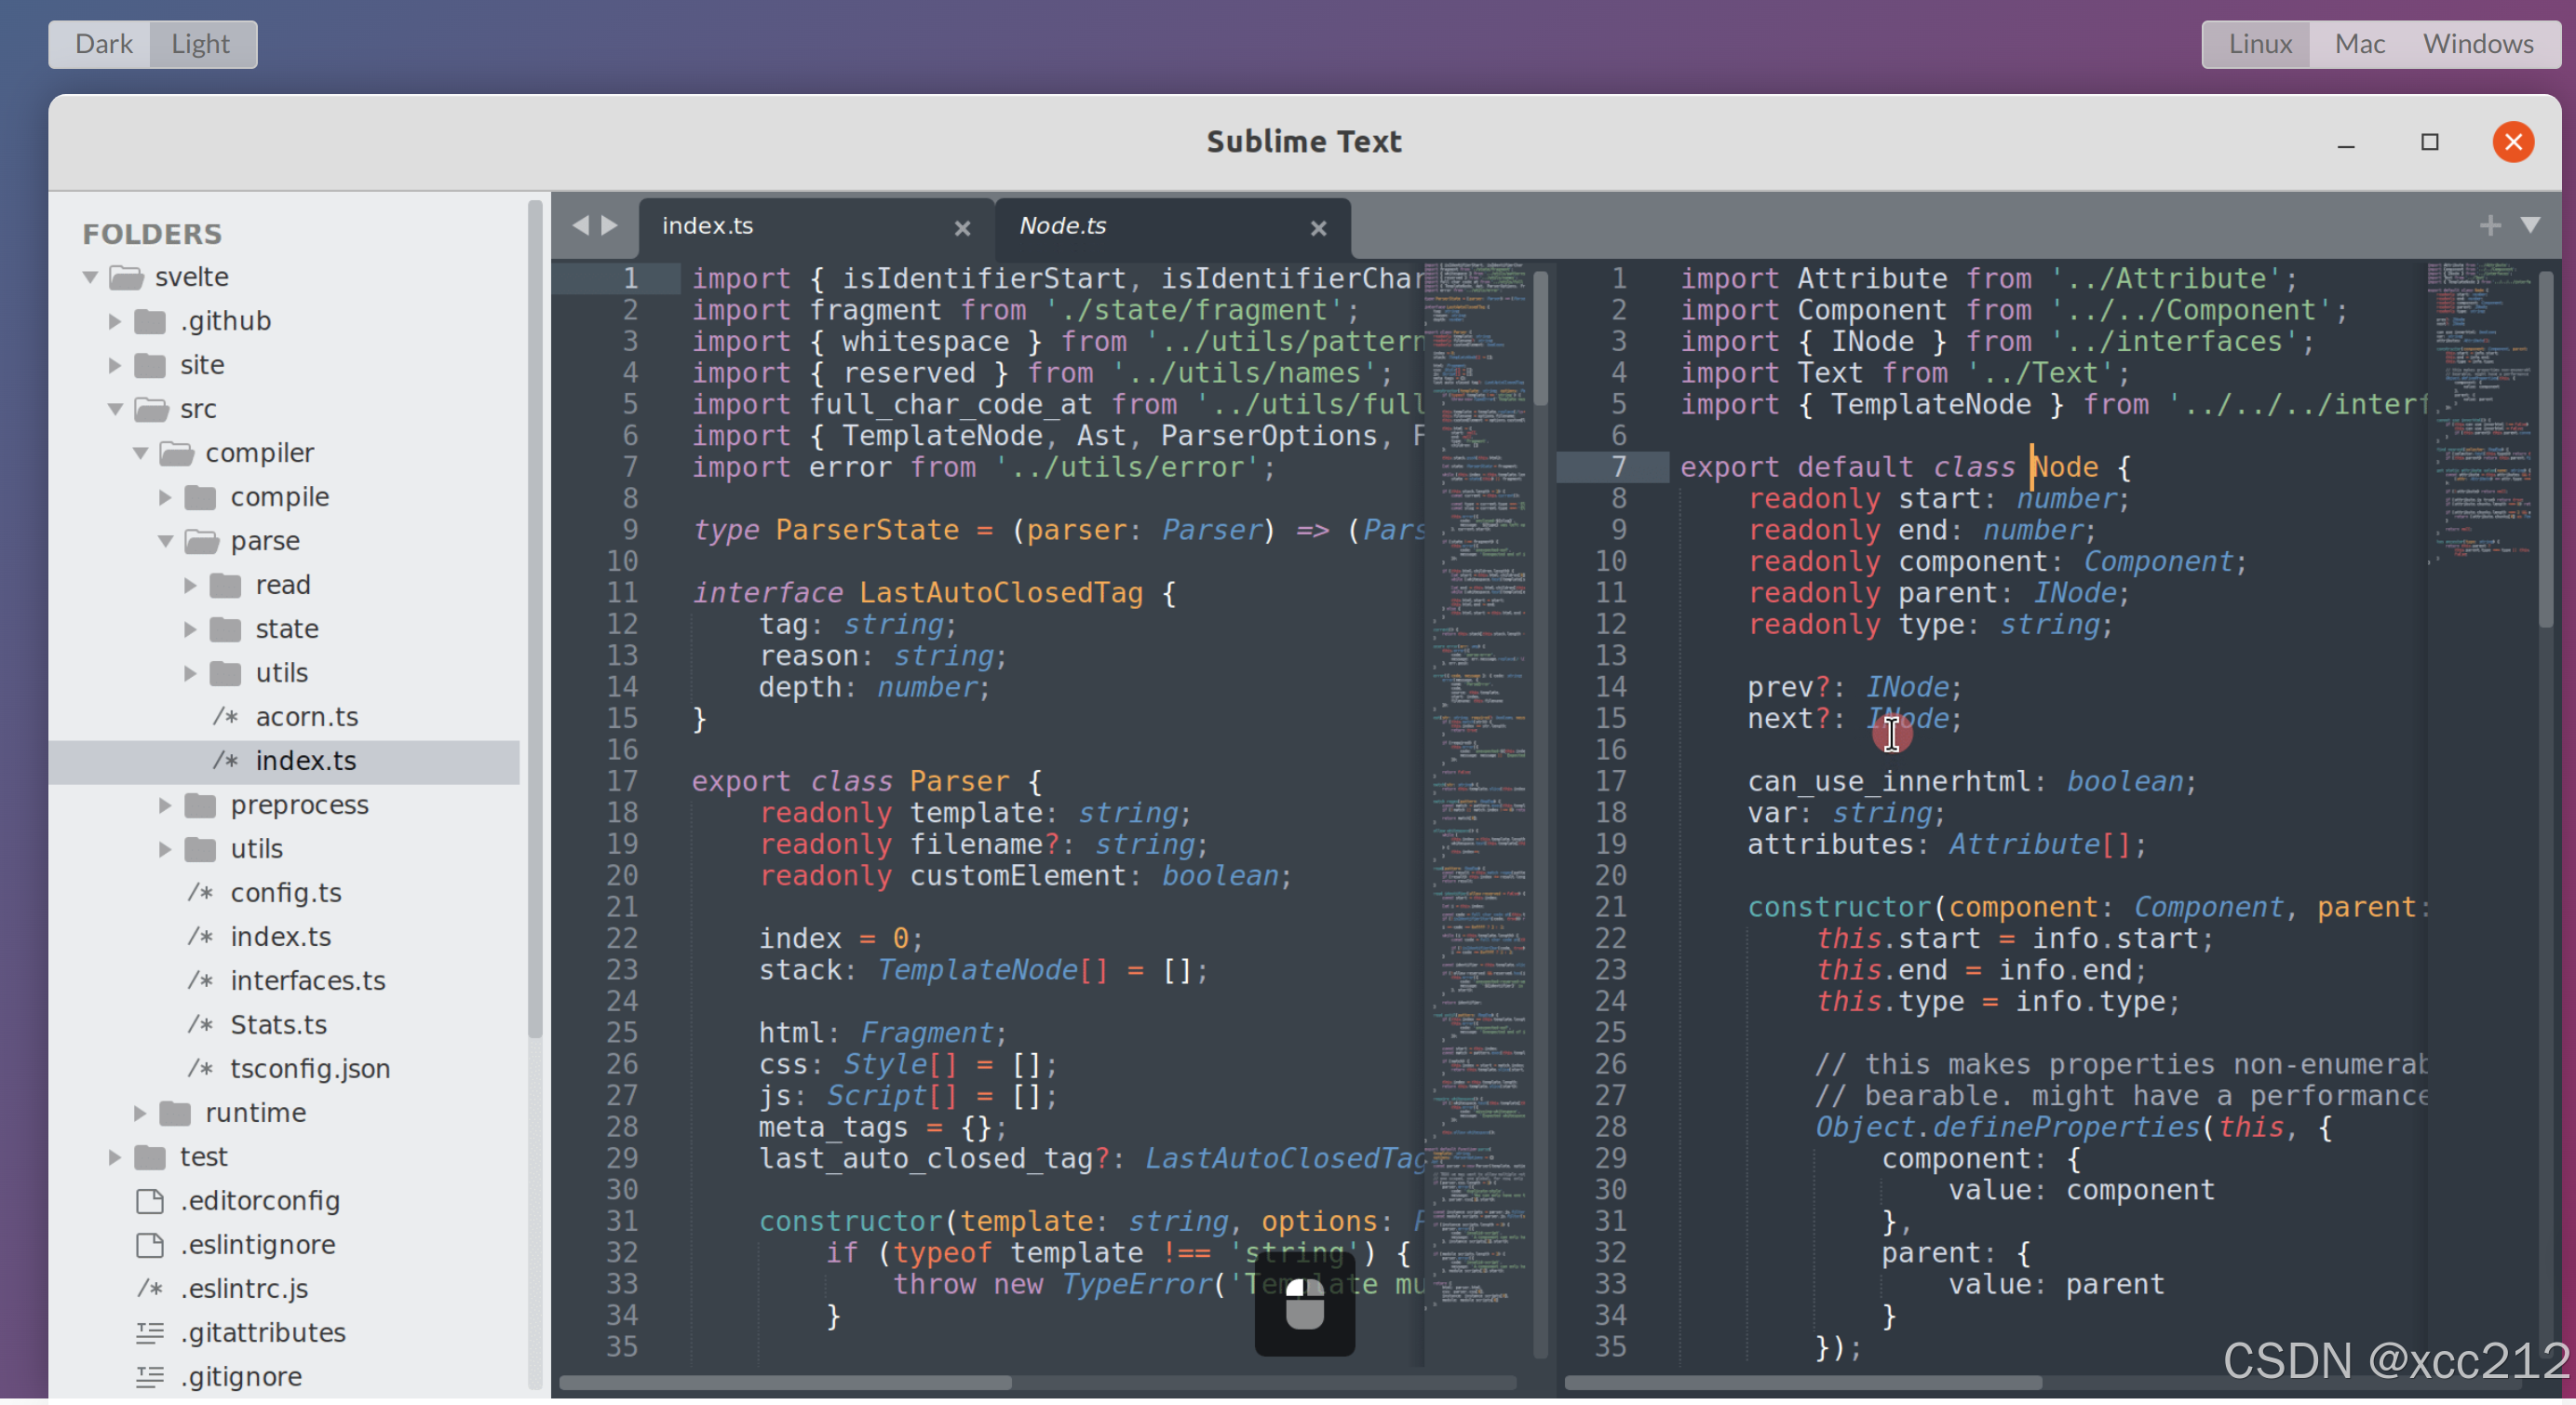The height and width of the screenshot is (1405, 2576).
Task: Go to next tab with right arrow
Action: pos(609,225)
